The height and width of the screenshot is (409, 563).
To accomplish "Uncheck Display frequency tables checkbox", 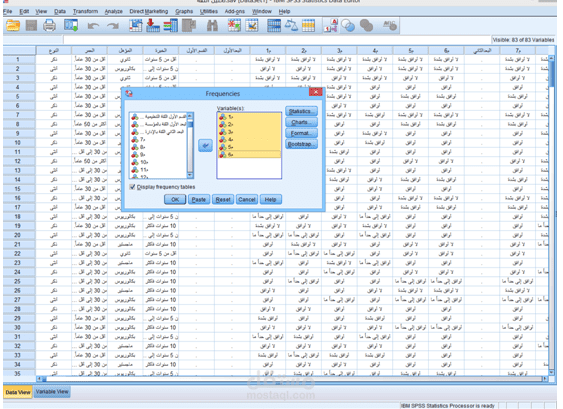I will click(132, 187).
